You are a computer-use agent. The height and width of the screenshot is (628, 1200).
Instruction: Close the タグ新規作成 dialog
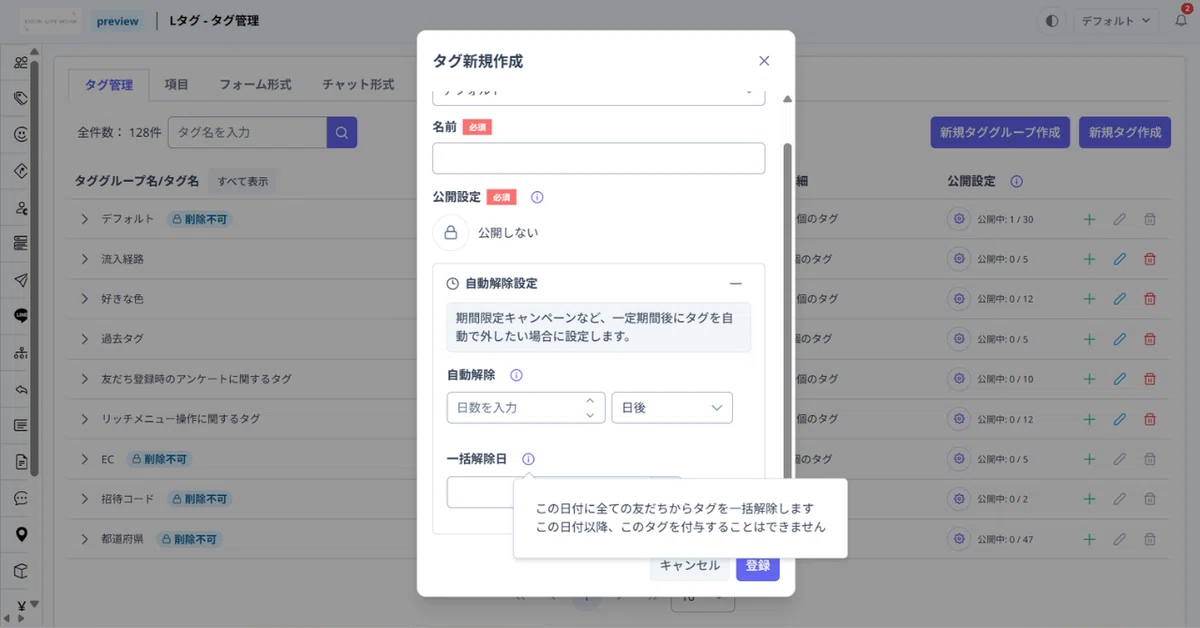coord(764,61)
